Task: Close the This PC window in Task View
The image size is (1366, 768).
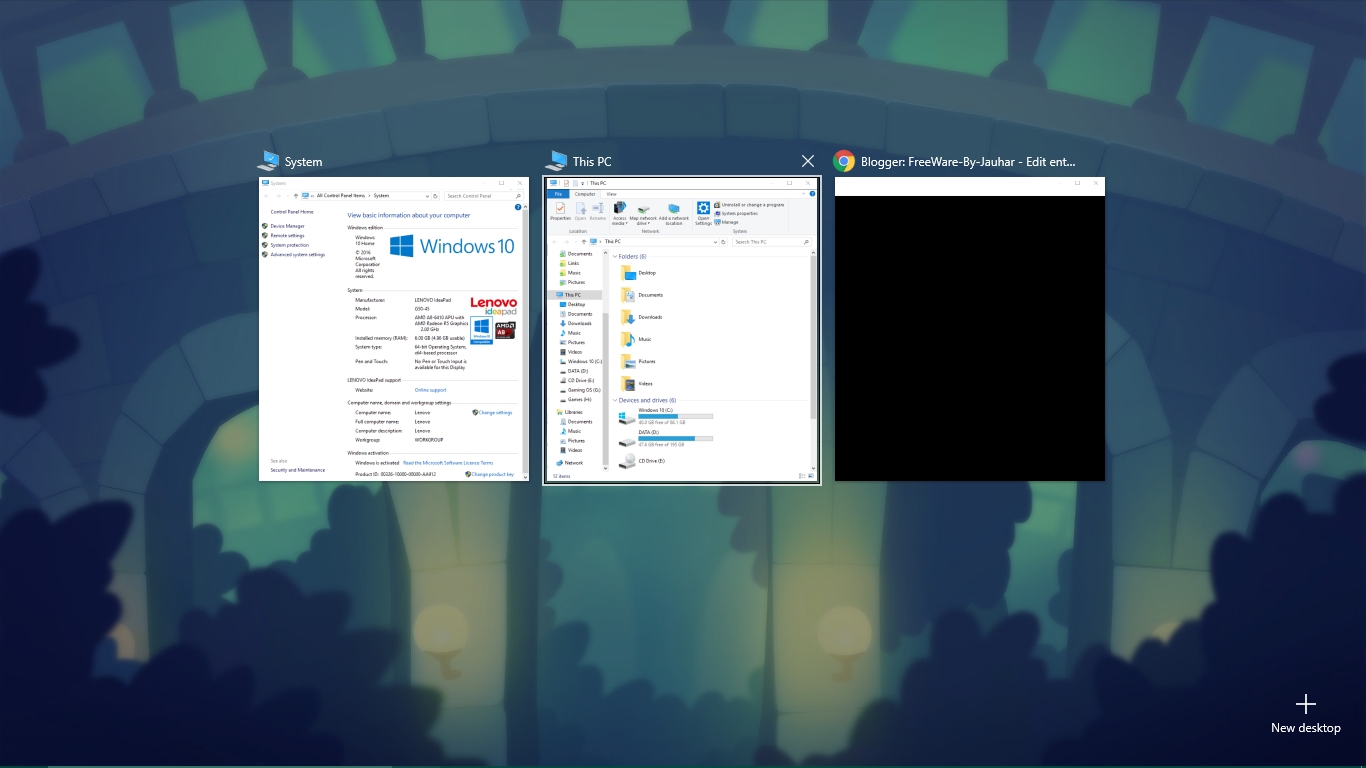Action: tap(808, 161)
